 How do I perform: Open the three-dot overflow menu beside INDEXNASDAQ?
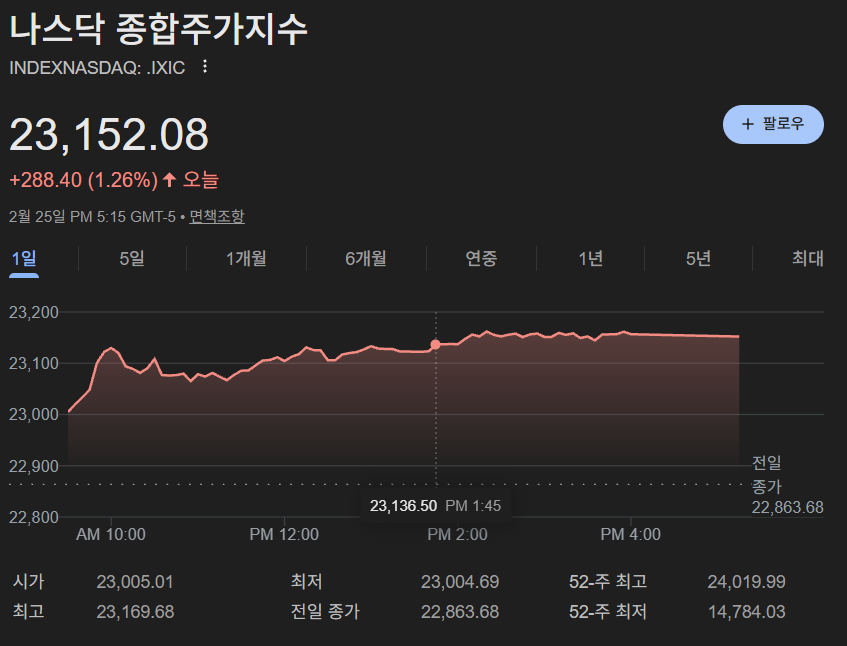204,67
